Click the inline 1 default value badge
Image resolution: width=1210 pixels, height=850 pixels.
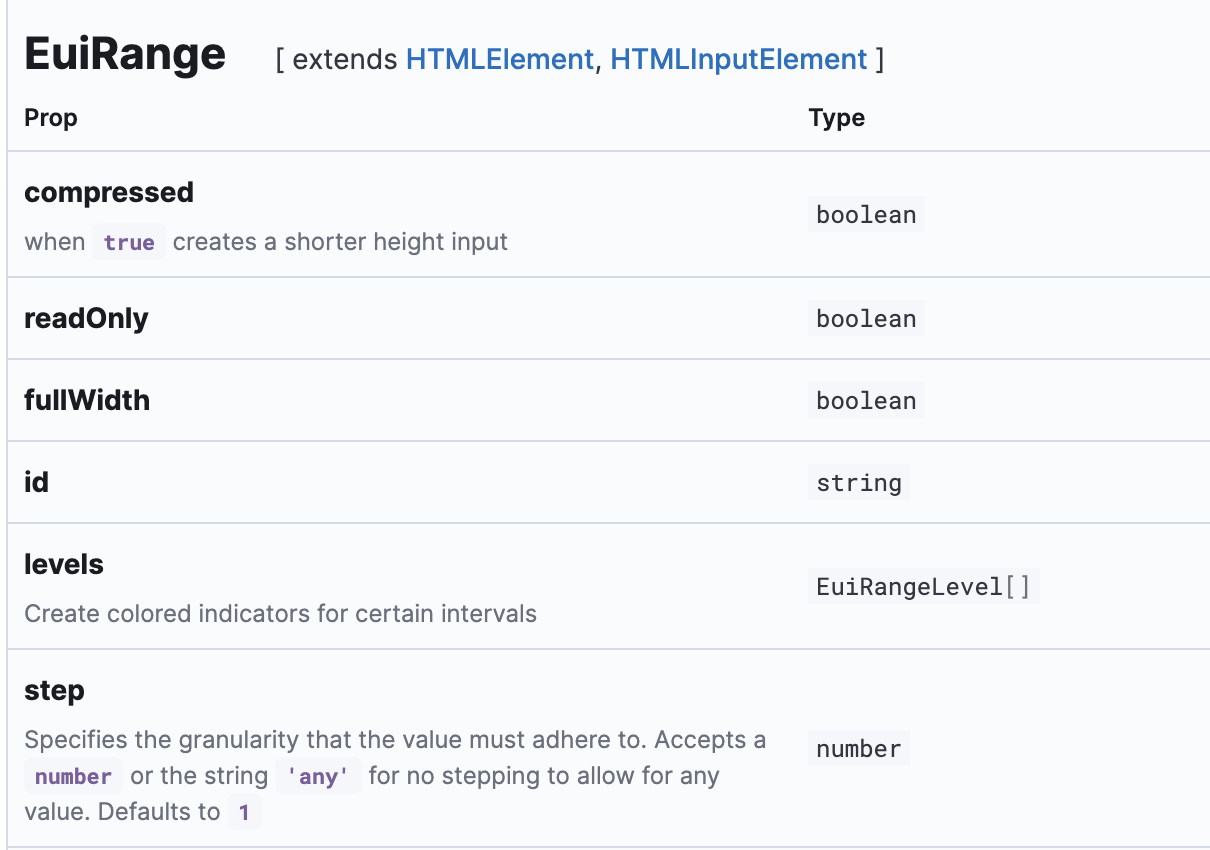pyautogui.click(x=245, y=812)
